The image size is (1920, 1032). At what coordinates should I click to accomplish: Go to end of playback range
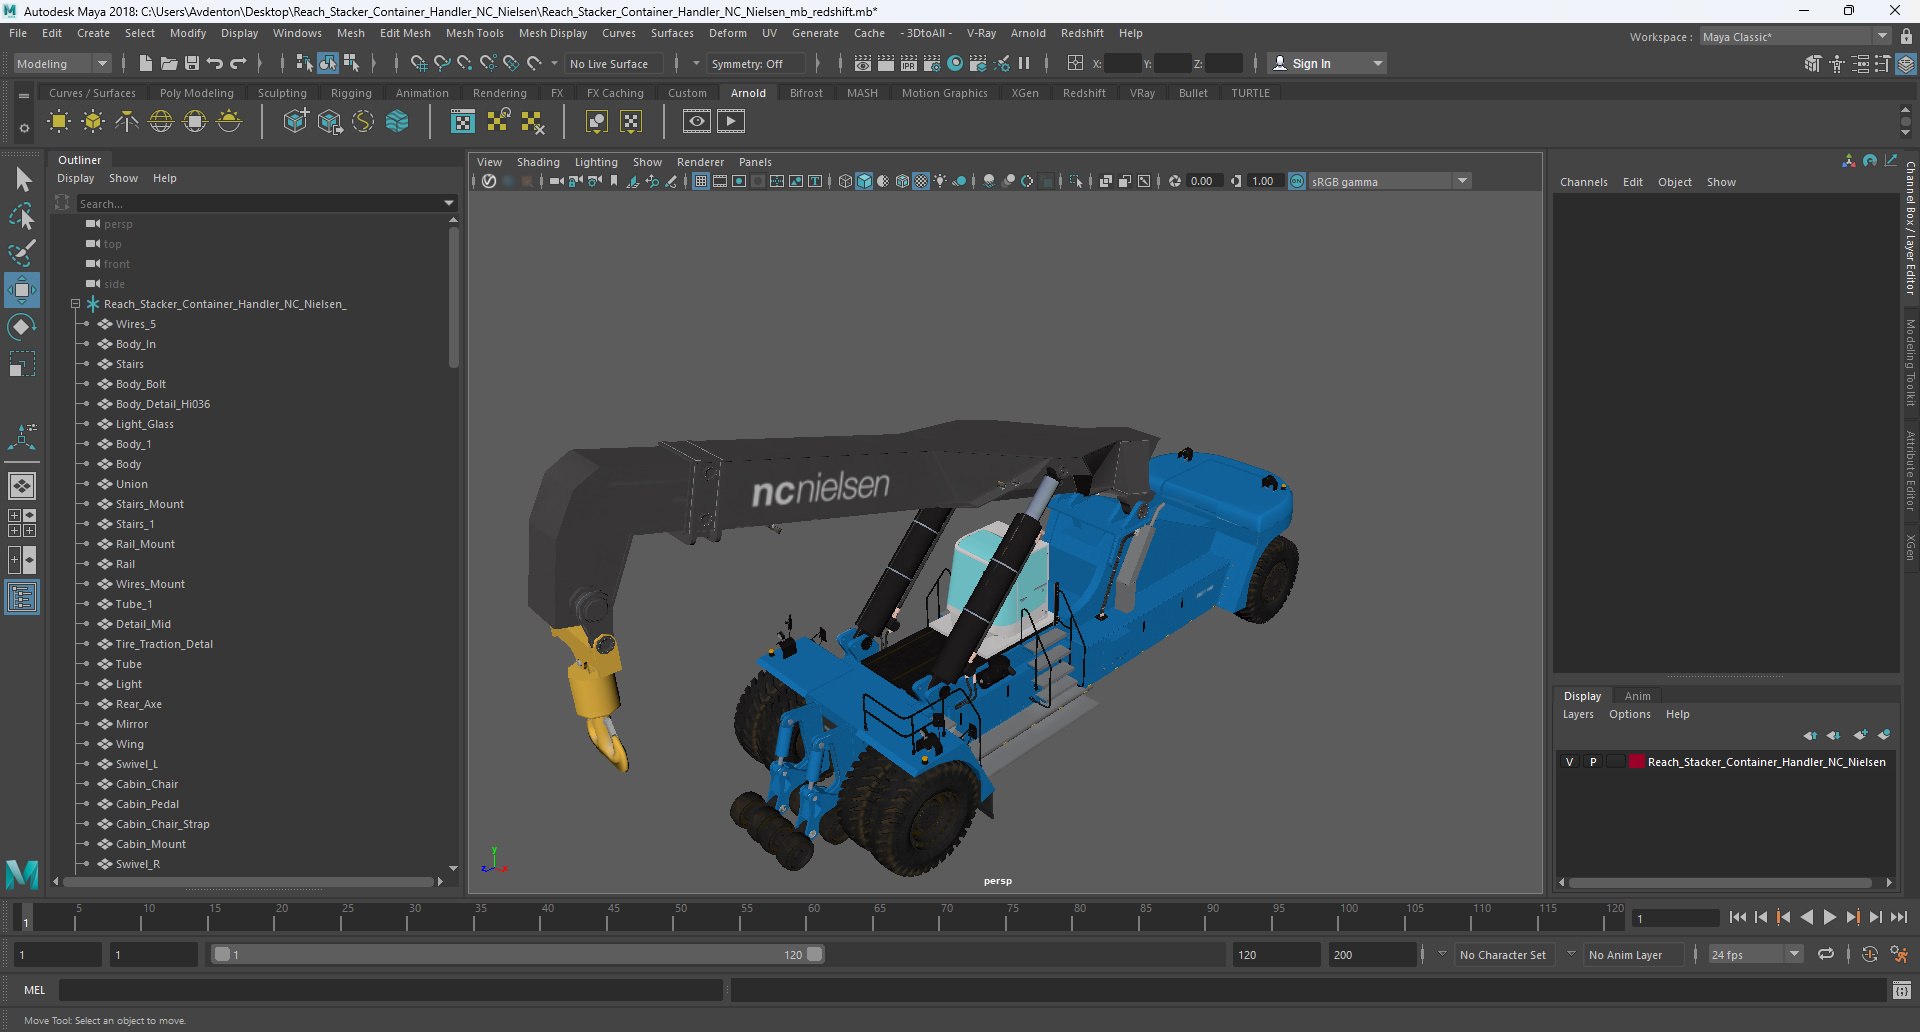(1899, 917)
